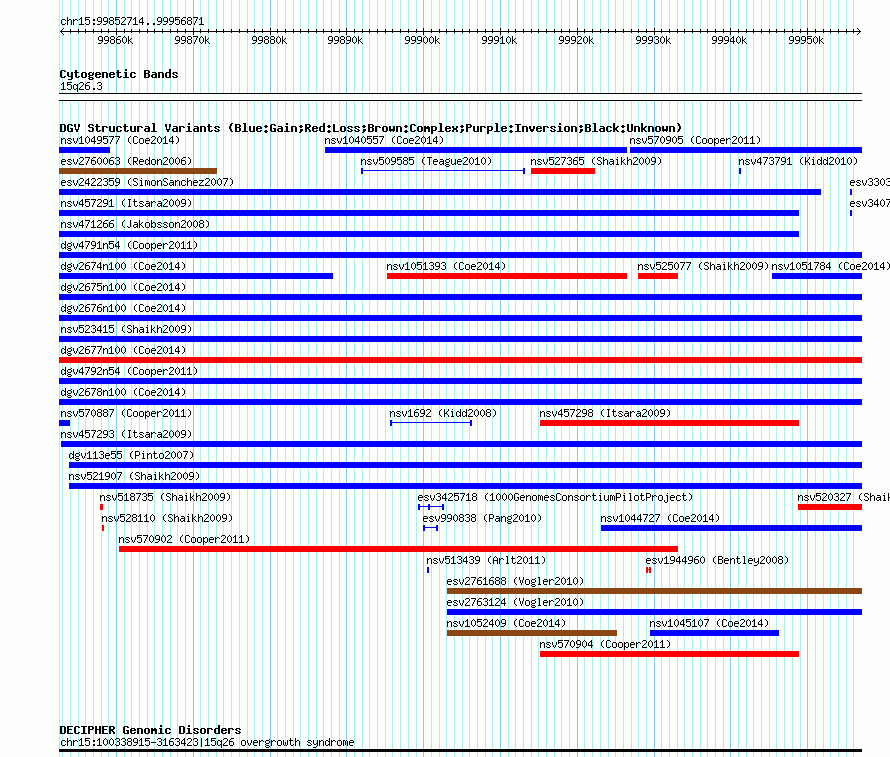Click the 99950k ruler position

tap(806, 40)
